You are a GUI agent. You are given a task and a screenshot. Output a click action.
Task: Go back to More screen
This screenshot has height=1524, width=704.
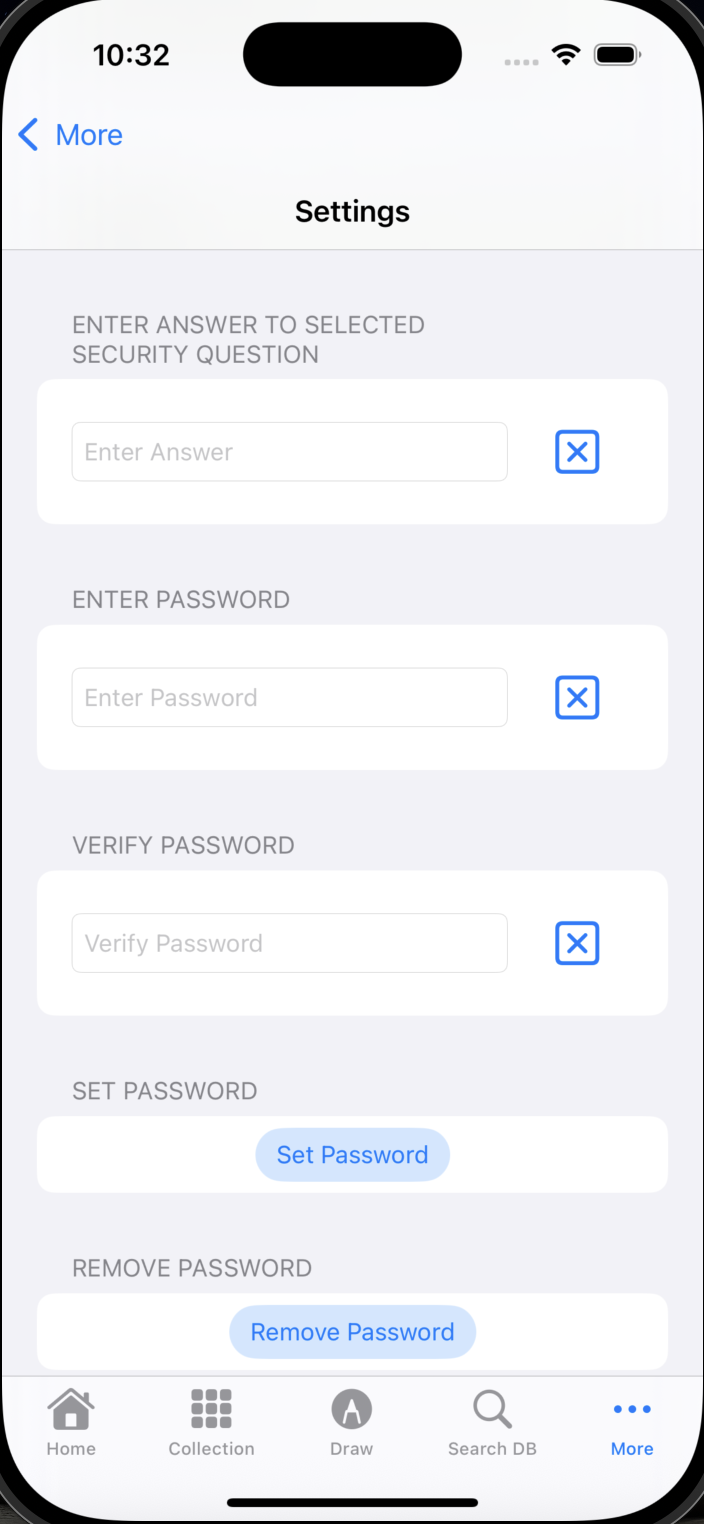click(x=89, y=135)
